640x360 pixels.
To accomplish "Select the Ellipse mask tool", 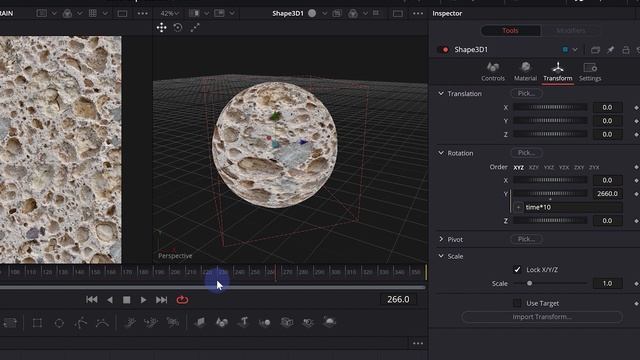I will click(59, 323).
